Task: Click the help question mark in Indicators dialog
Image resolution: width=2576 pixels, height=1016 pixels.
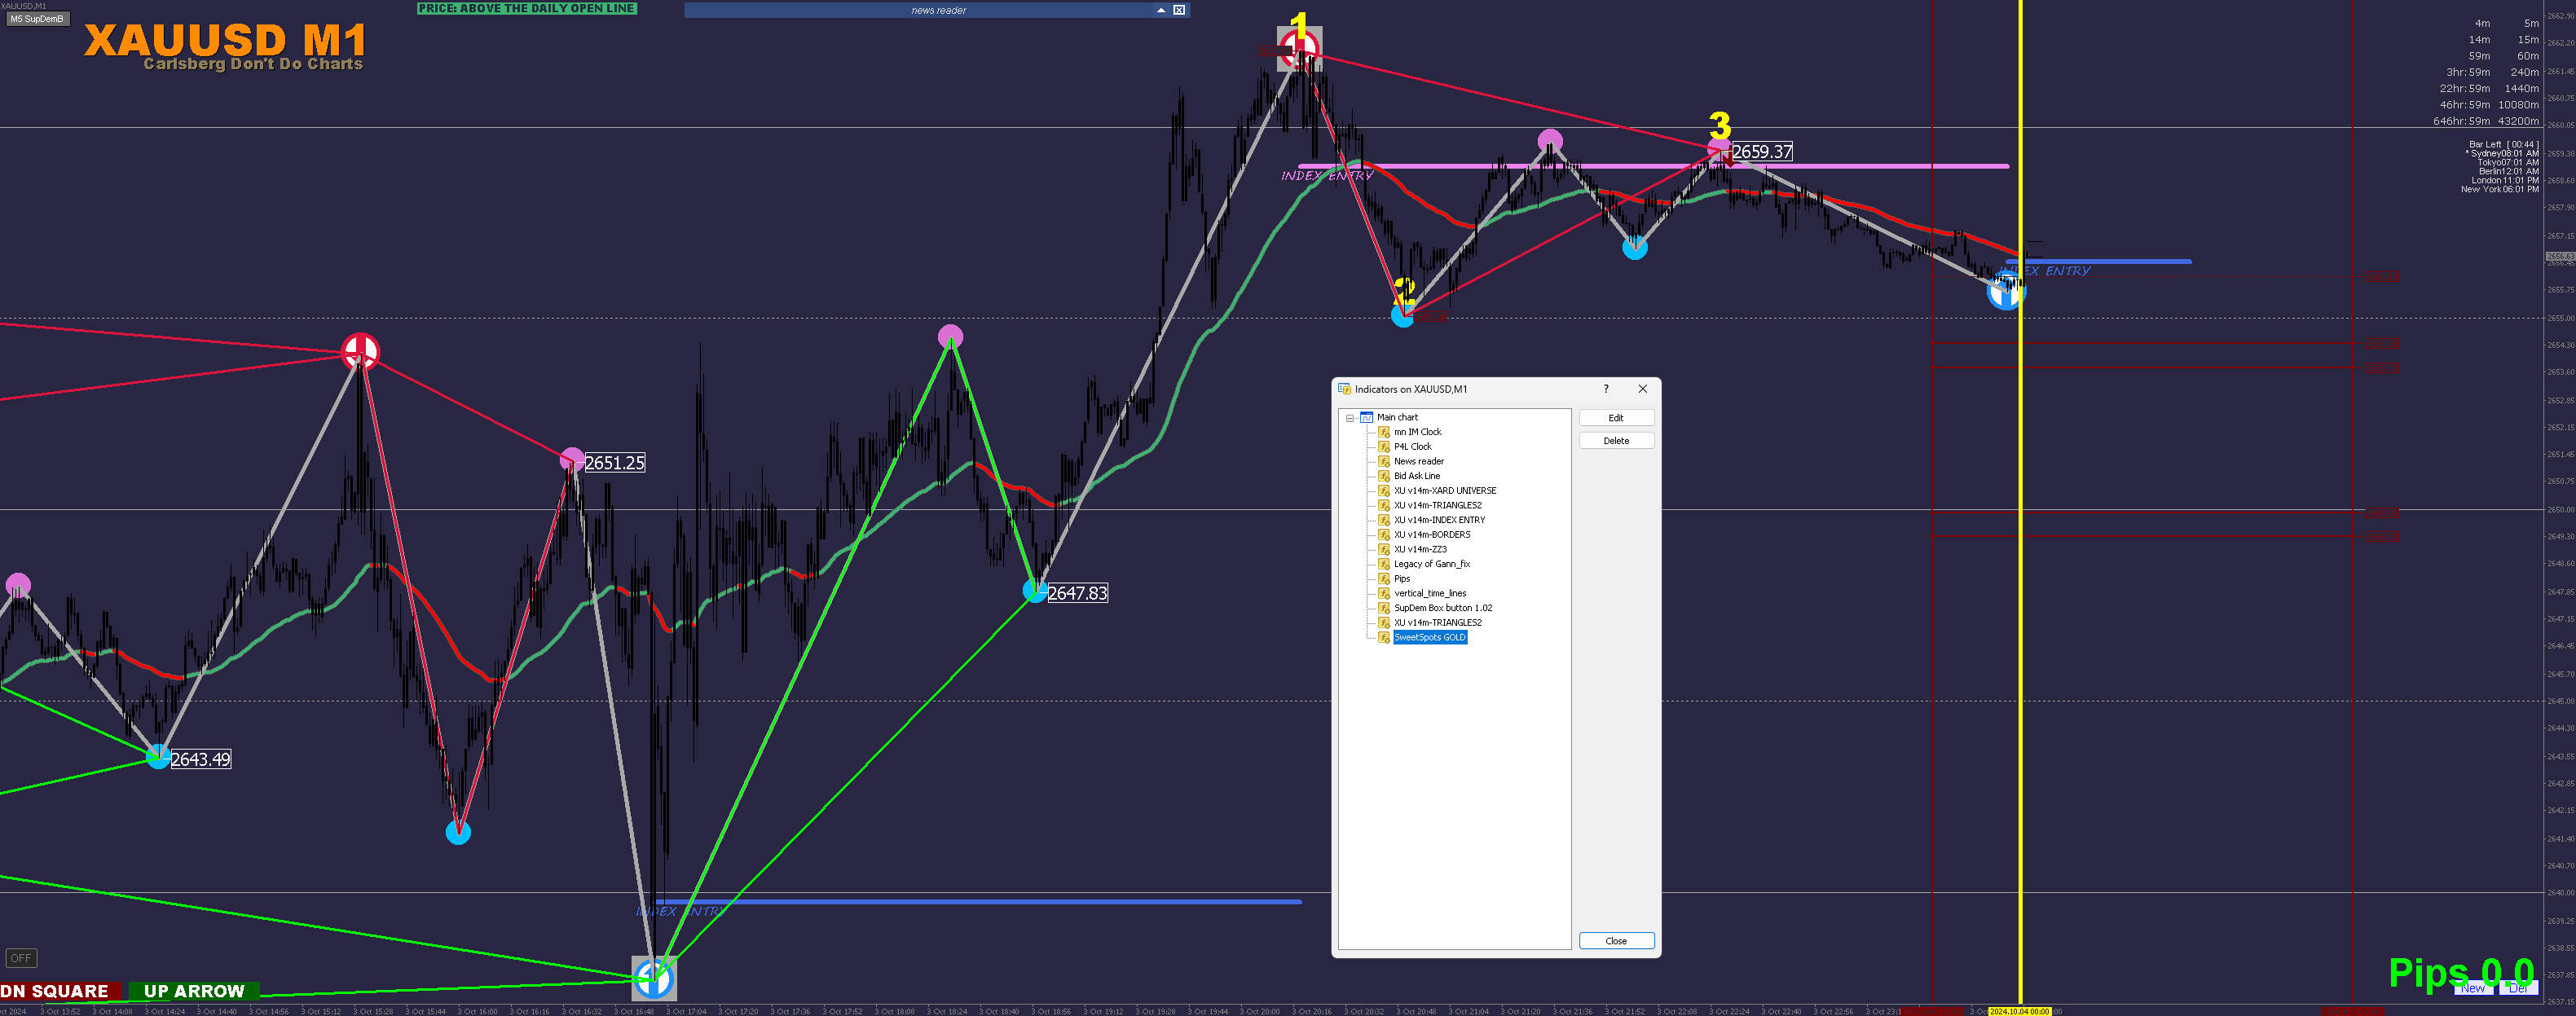Action: point(1606,389)
